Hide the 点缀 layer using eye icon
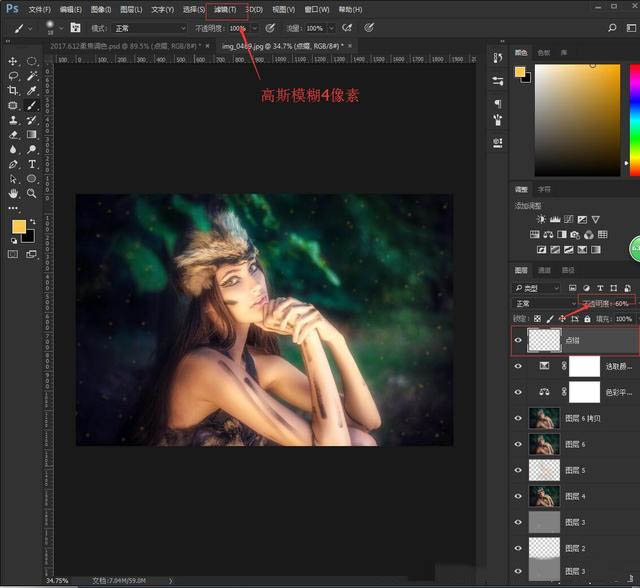 click(518, 340)
